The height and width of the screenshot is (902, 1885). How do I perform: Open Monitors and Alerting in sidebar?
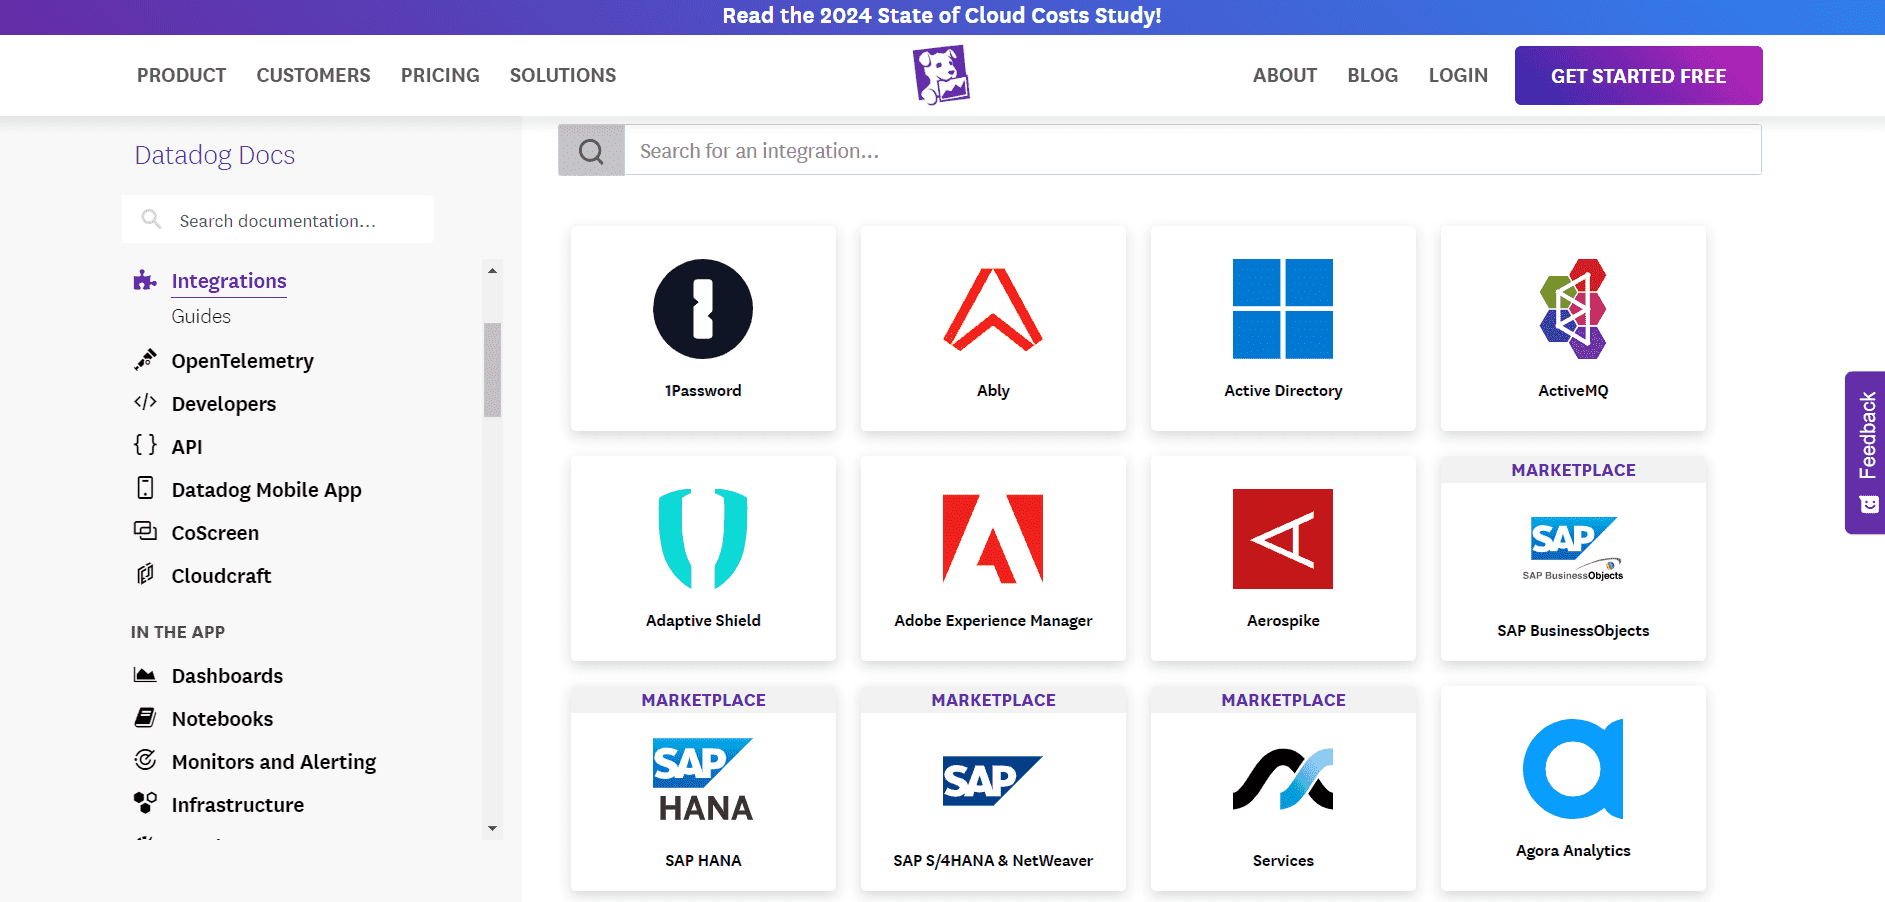click(273, 762)
